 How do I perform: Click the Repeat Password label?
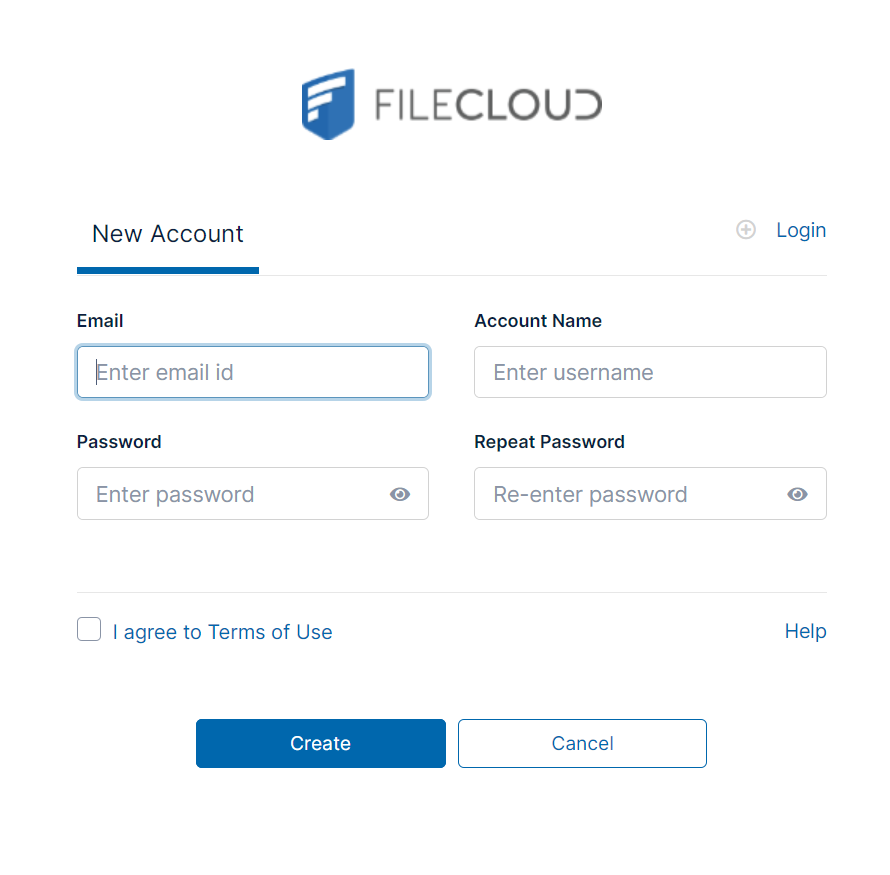coord(549,442)
